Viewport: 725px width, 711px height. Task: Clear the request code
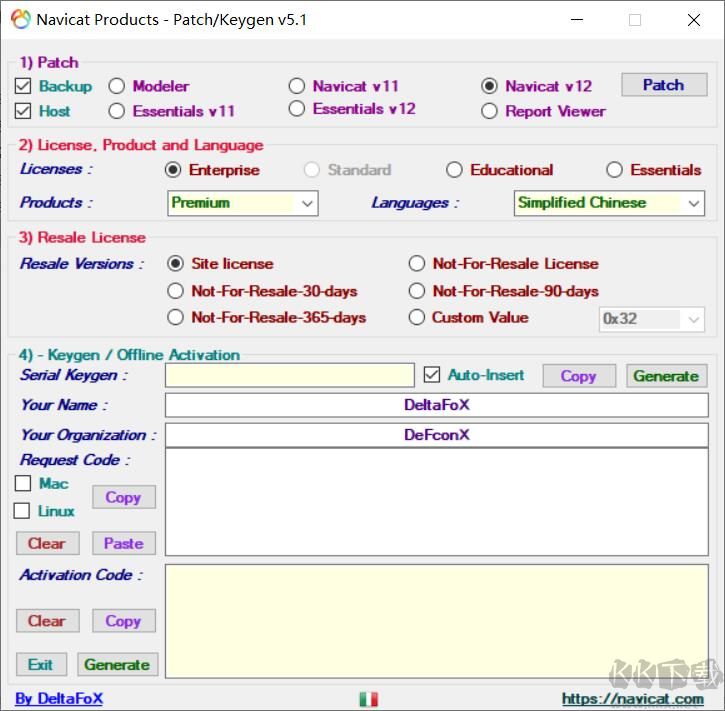pos(47,543)
